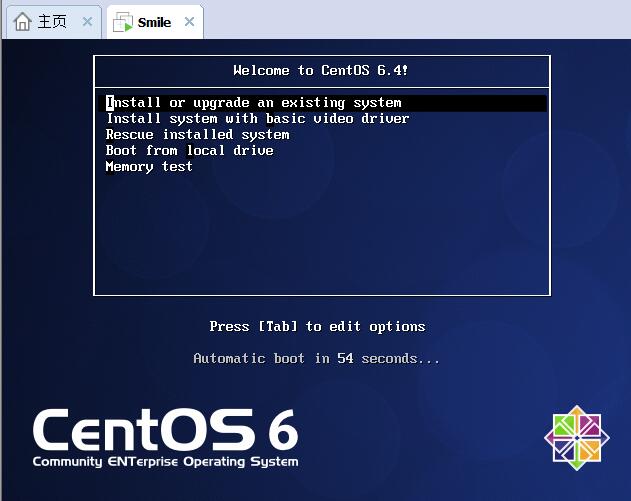The image size is (631, 501).
Task: Click the CentOS 6 logo text
Action: pyautogui.click(x=165, y=430)
